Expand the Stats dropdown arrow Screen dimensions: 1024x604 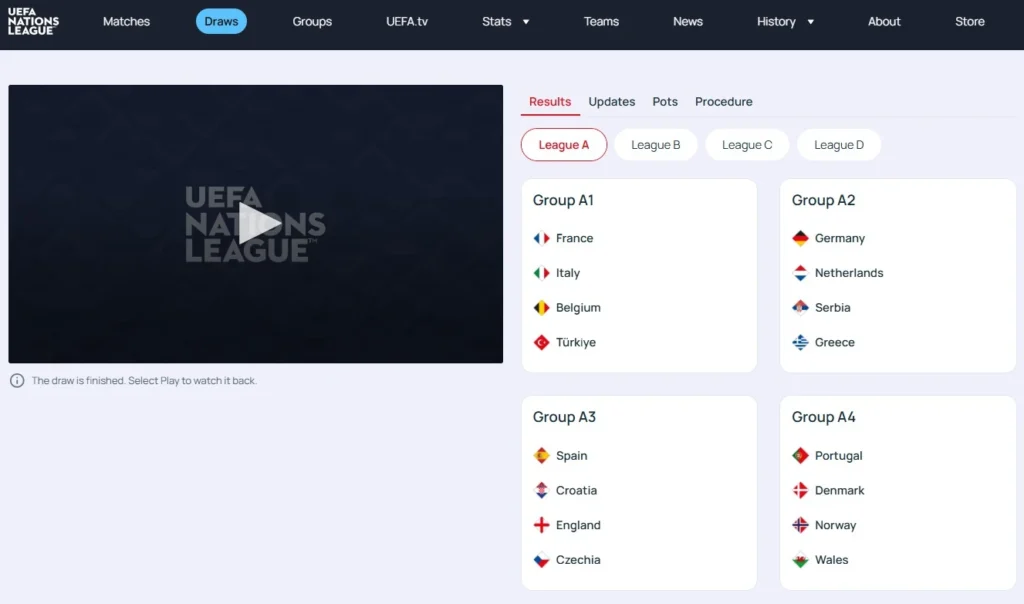pos(526,22)
